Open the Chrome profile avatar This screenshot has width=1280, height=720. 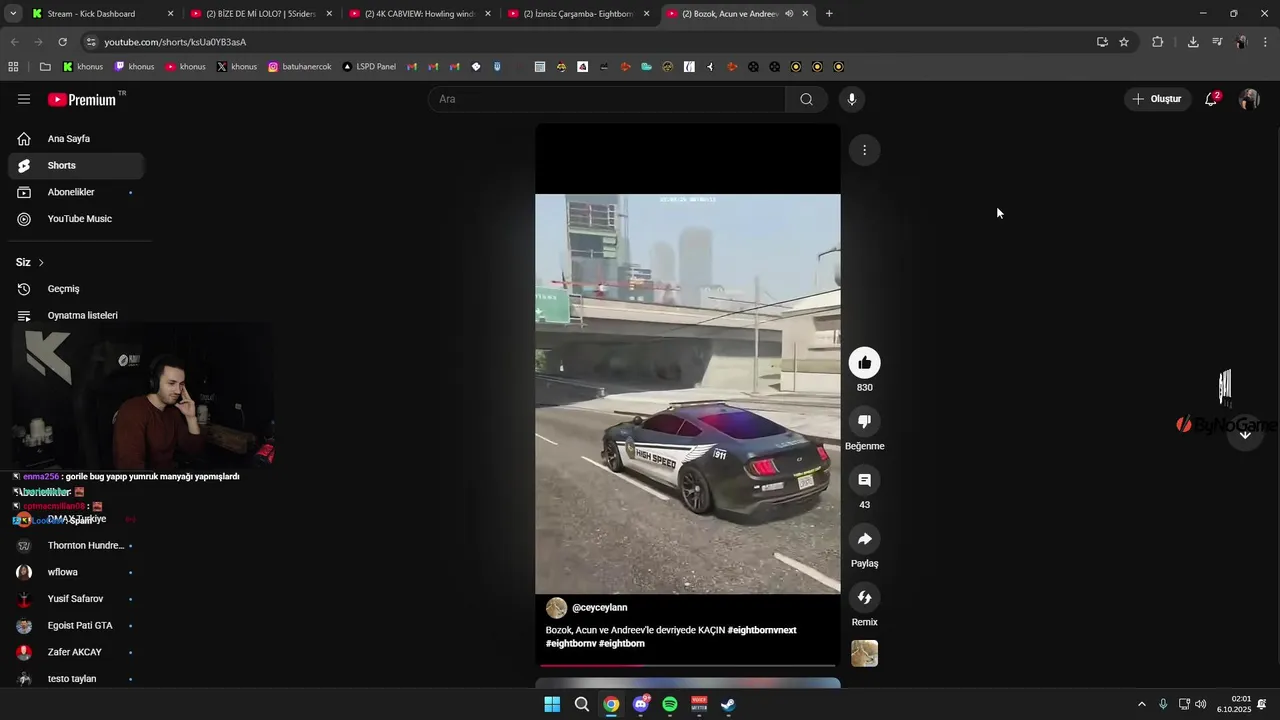pos(1241,42)
